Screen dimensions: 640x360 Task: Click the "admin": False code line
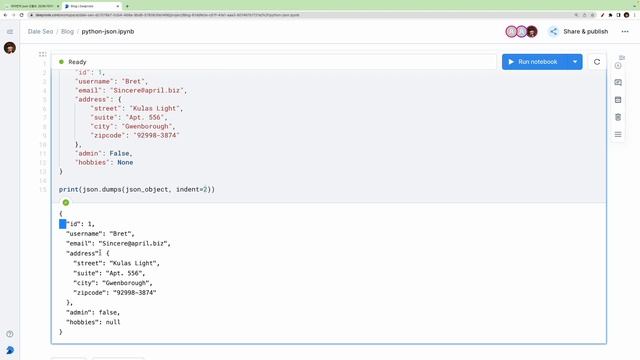coord(104,153)
